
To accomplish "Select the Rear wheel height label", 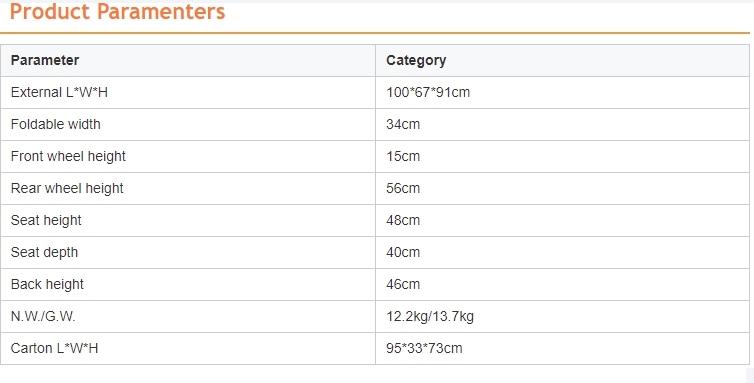I will coord(67,188).
